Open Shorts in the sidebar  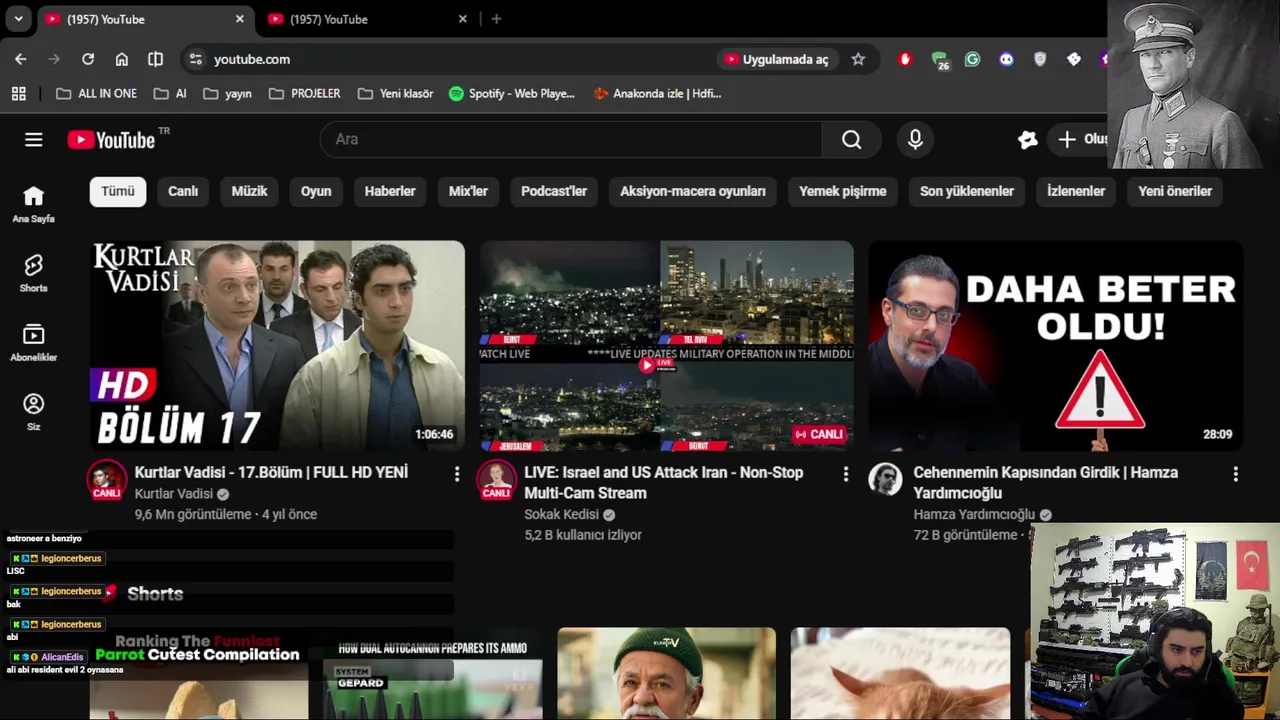[34, 273]
